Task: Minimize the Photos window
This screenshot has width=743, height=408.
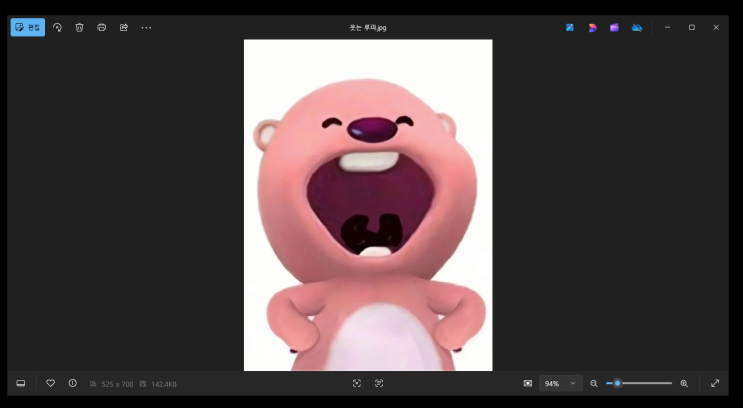Action: (x=667, y=27)
